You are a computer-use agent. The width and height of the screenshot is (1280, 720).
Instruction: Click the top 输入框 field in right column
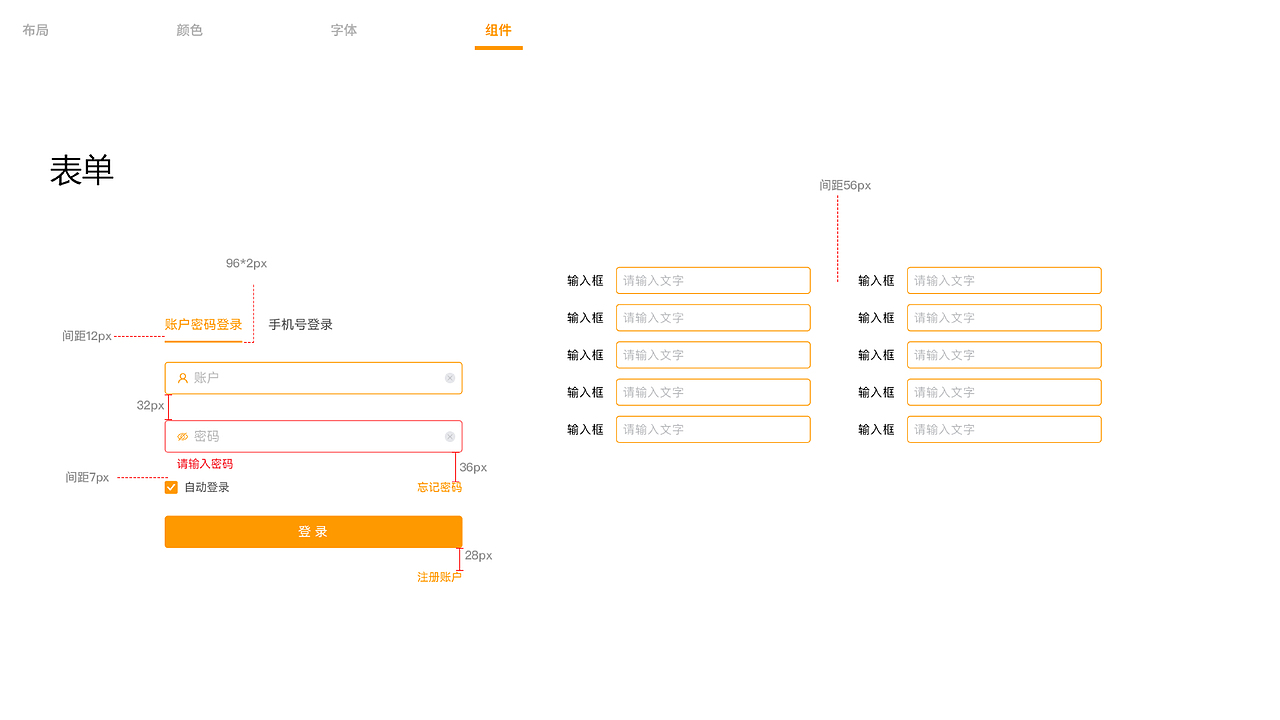tap(1004, 281)
